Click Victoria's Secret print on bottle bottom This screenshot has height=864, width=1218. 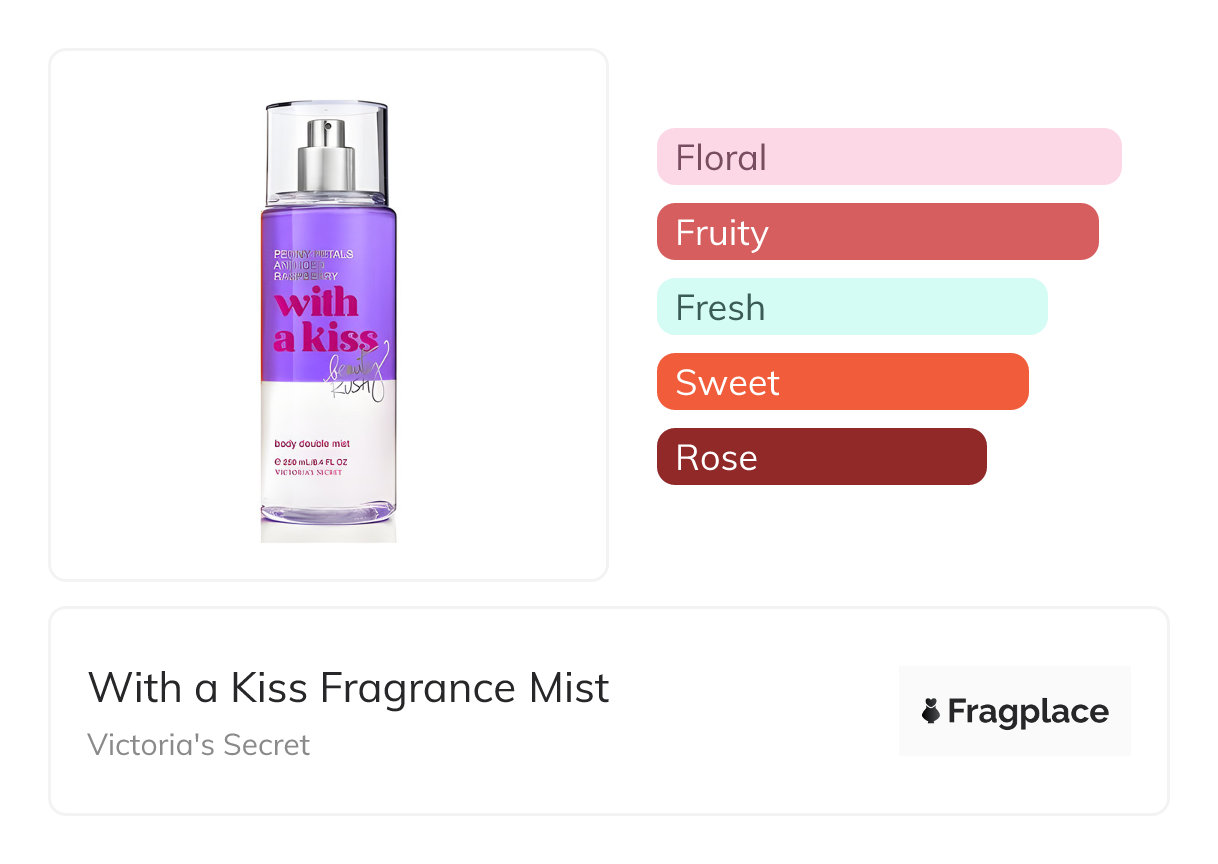click(x=308, y=472)
